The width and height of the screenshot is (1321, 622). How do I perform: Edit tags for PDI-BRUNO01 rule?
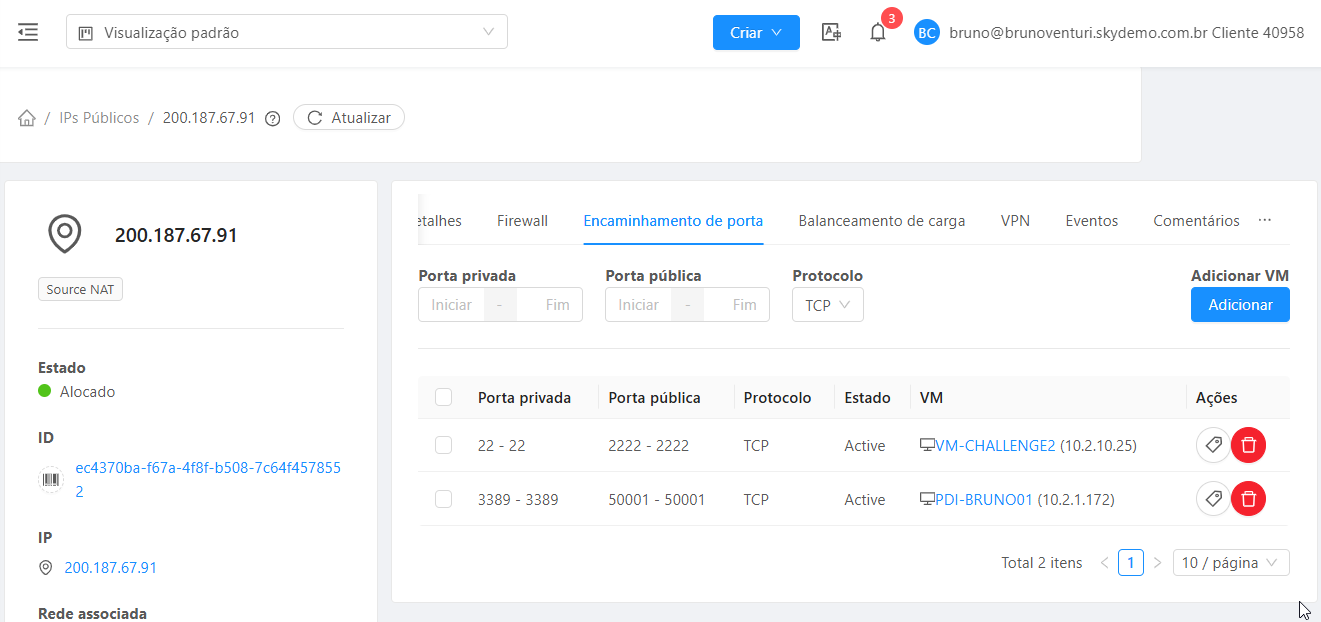[x=1213, y=498]
